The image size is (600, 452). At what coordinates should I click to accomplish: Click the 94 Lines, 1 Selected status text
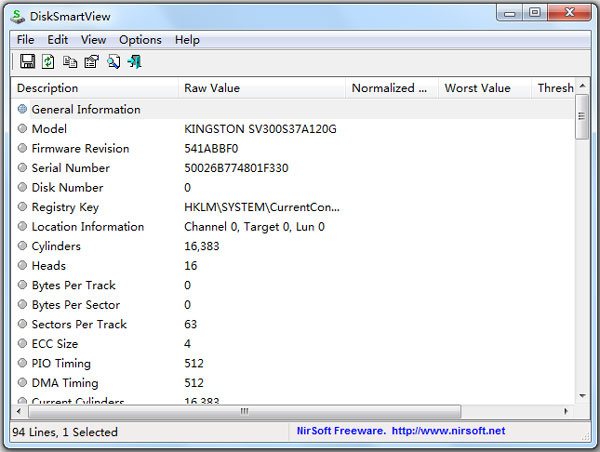[x=65, y=432]
